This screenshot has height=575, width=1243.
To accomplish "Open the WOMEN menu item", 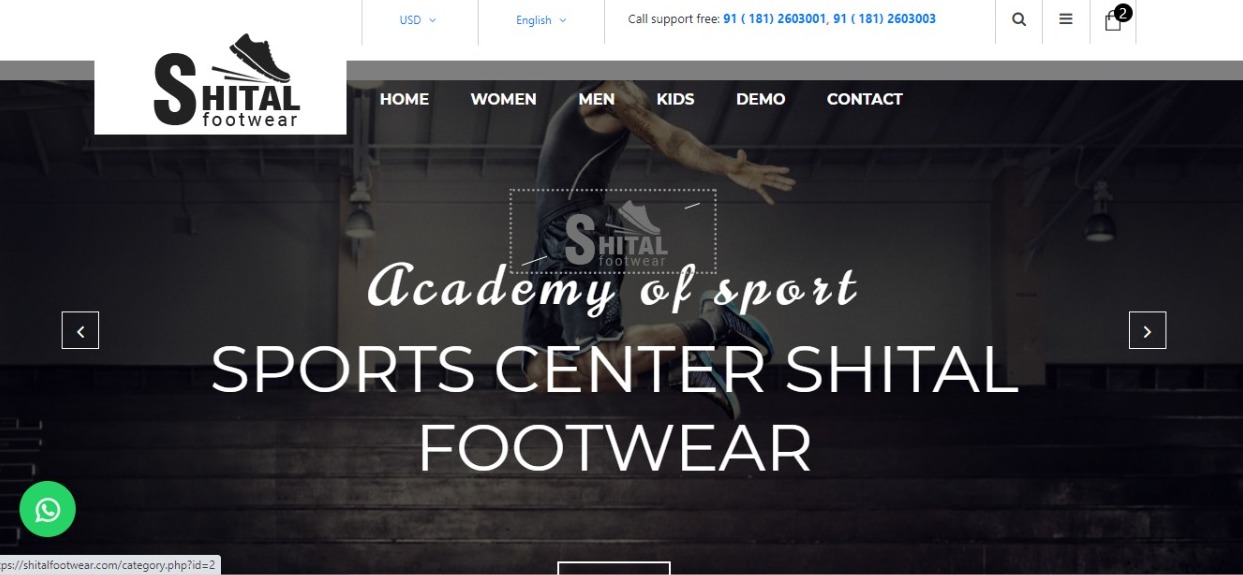I will click(x=503, y=99).
